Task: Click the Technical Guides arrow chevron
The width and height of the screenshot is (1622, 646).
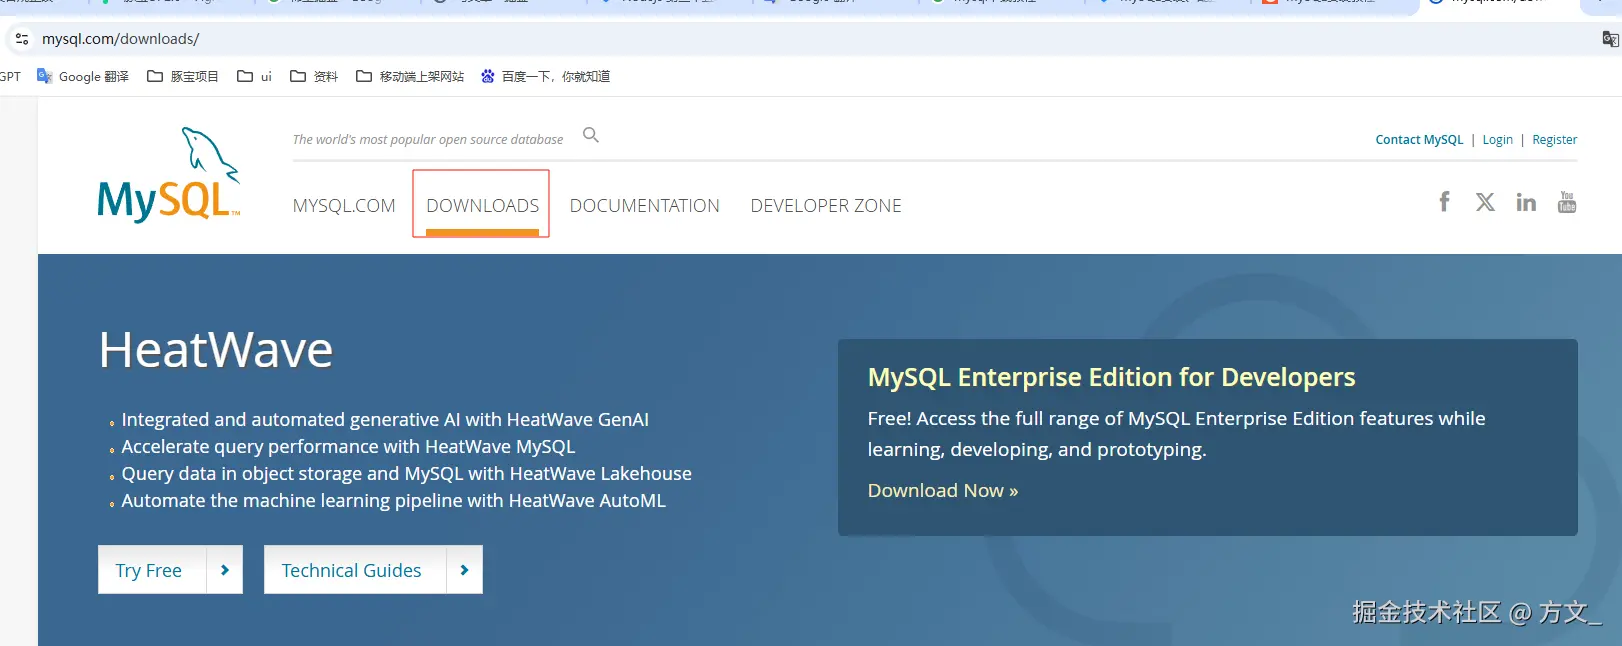Action: point(464,570)
